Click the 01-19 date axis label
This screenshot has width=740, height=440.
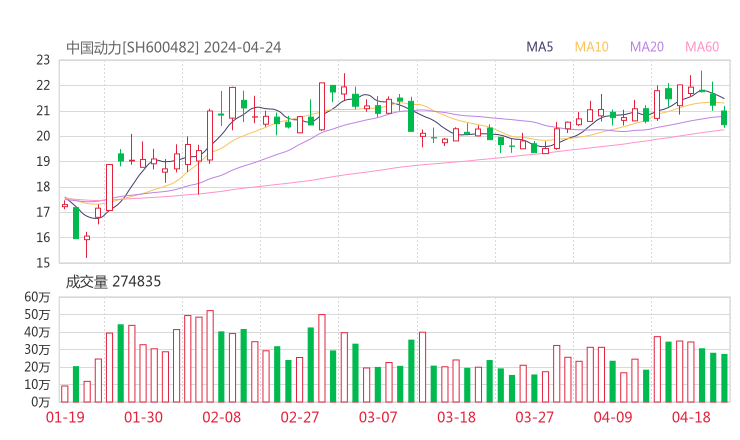65,417
